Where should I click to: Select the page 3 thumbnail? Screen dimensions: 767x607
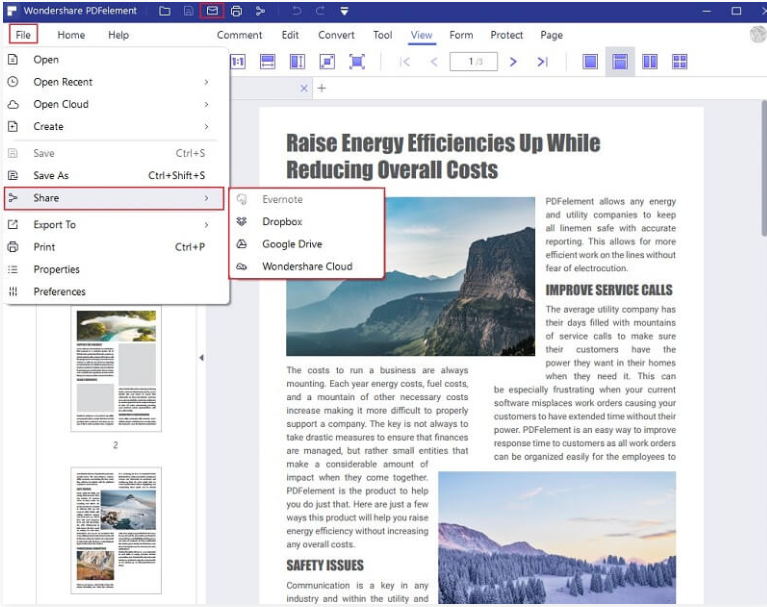(x=116, y=531)
